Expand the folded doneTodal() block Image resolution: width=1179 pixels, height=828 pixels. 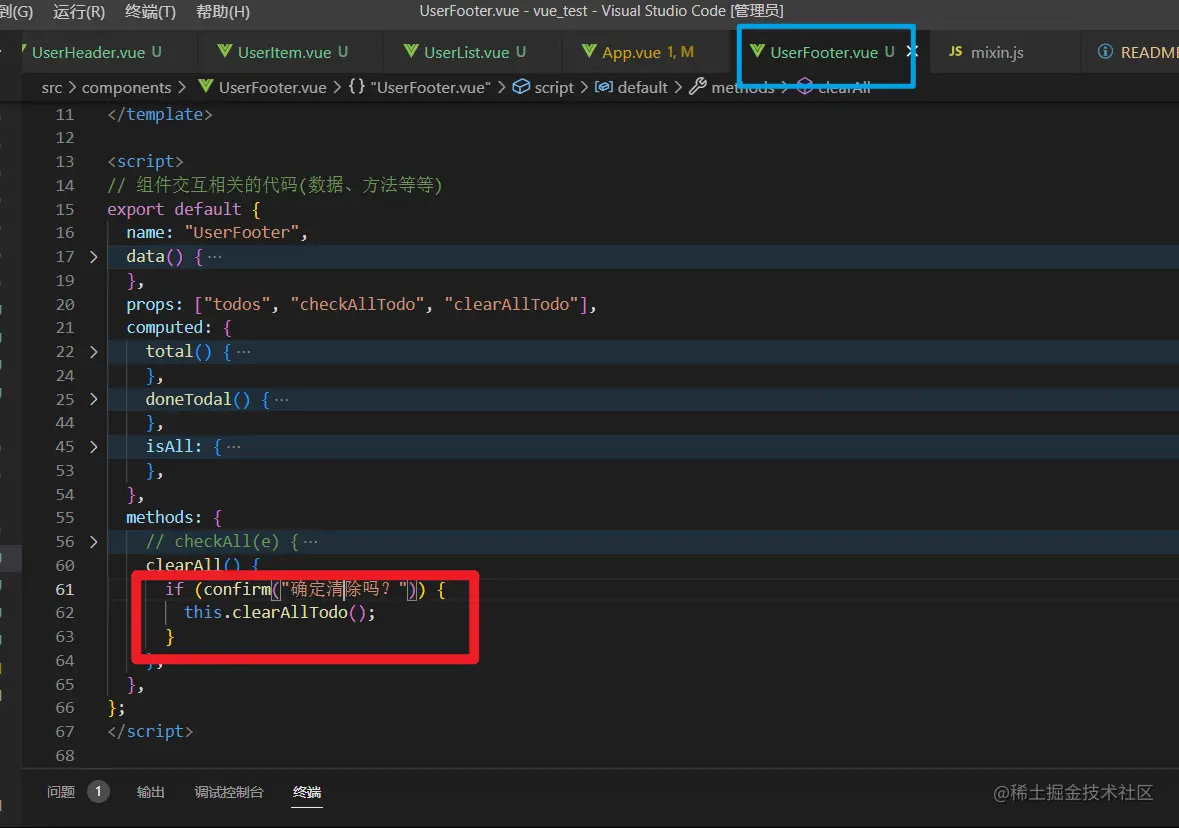pyautogui.click(x=93, y=399)
